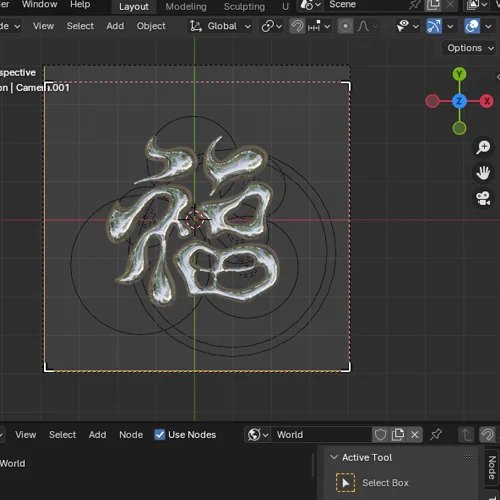Click the zoom magnifier viewport icon

pyautogui.click(x=483, y=147)
